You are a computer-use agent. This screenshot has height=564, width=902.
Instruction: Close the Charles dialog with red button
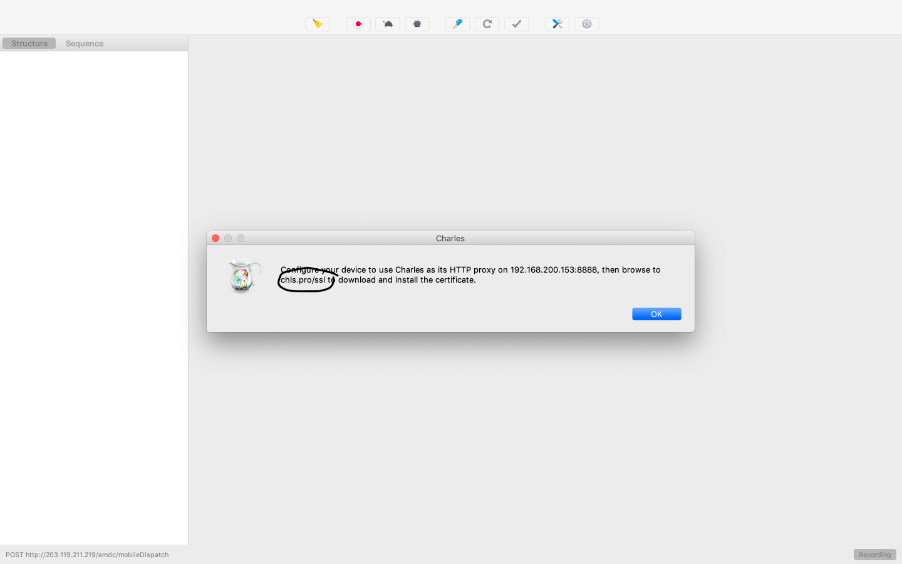click(216, 238)
